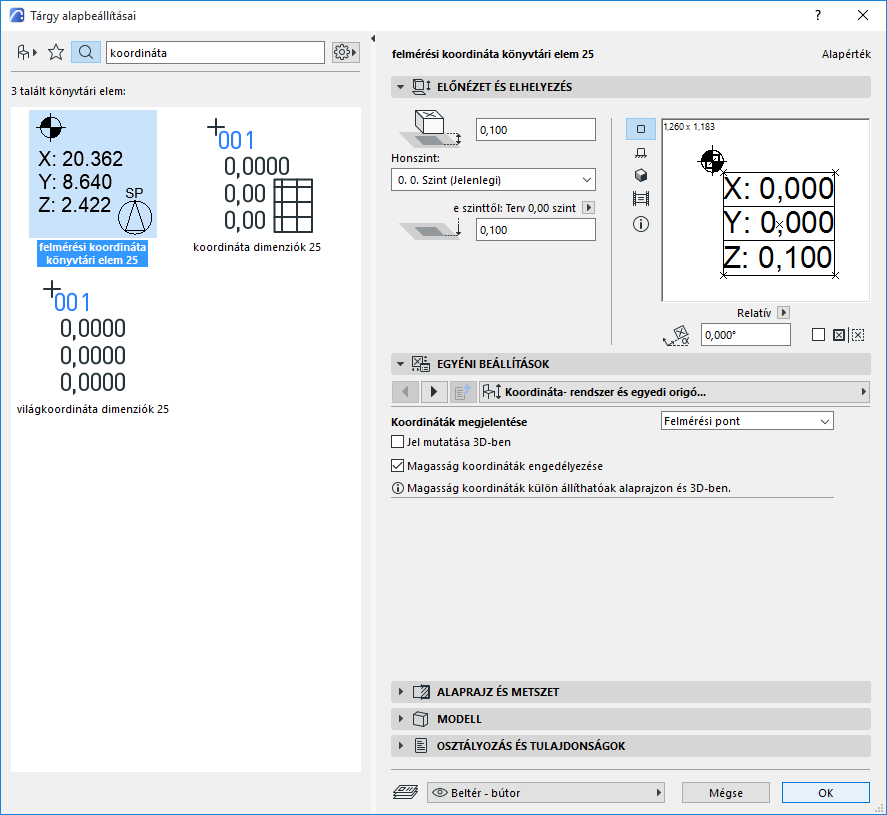Image resolution: width=887 pixels, height=815 pixels.
Task: Click the object height value field
Action: [x=536, y=130]
